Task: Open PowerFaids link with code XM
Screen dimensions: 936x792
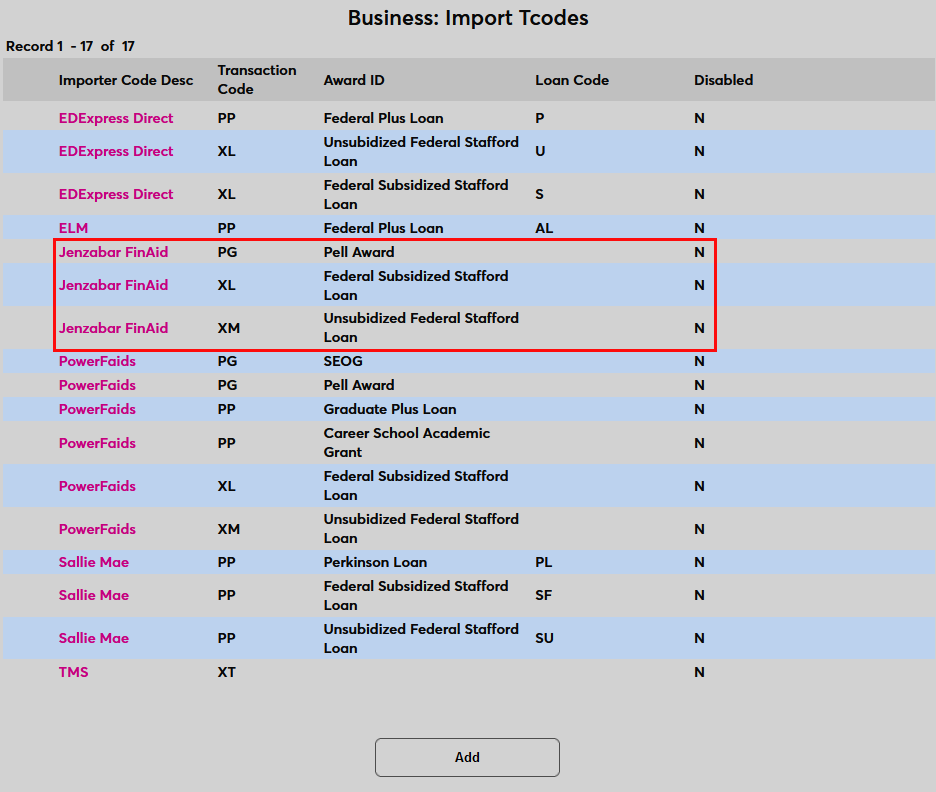Action: tap(97, 529)
